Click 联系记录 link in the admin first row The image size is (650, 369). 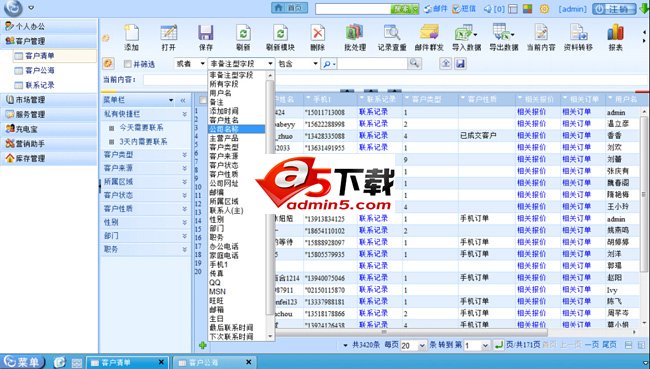pos(373,112)
